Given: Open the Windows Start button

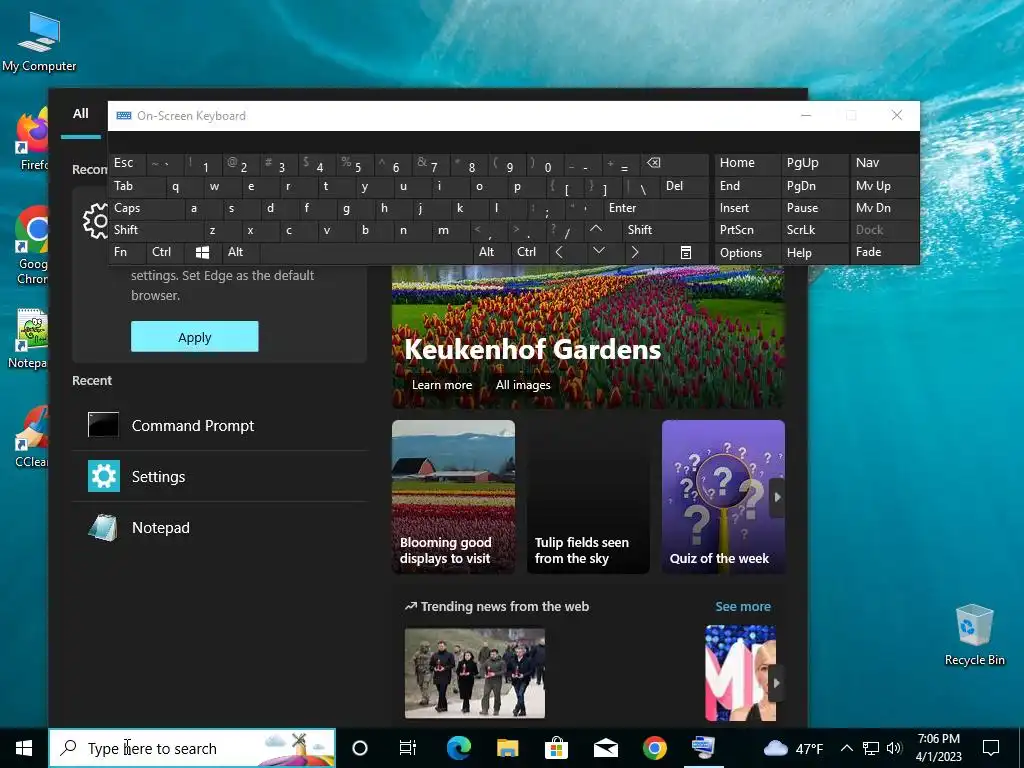Looking at the screenshot, I should coord(24,748).
